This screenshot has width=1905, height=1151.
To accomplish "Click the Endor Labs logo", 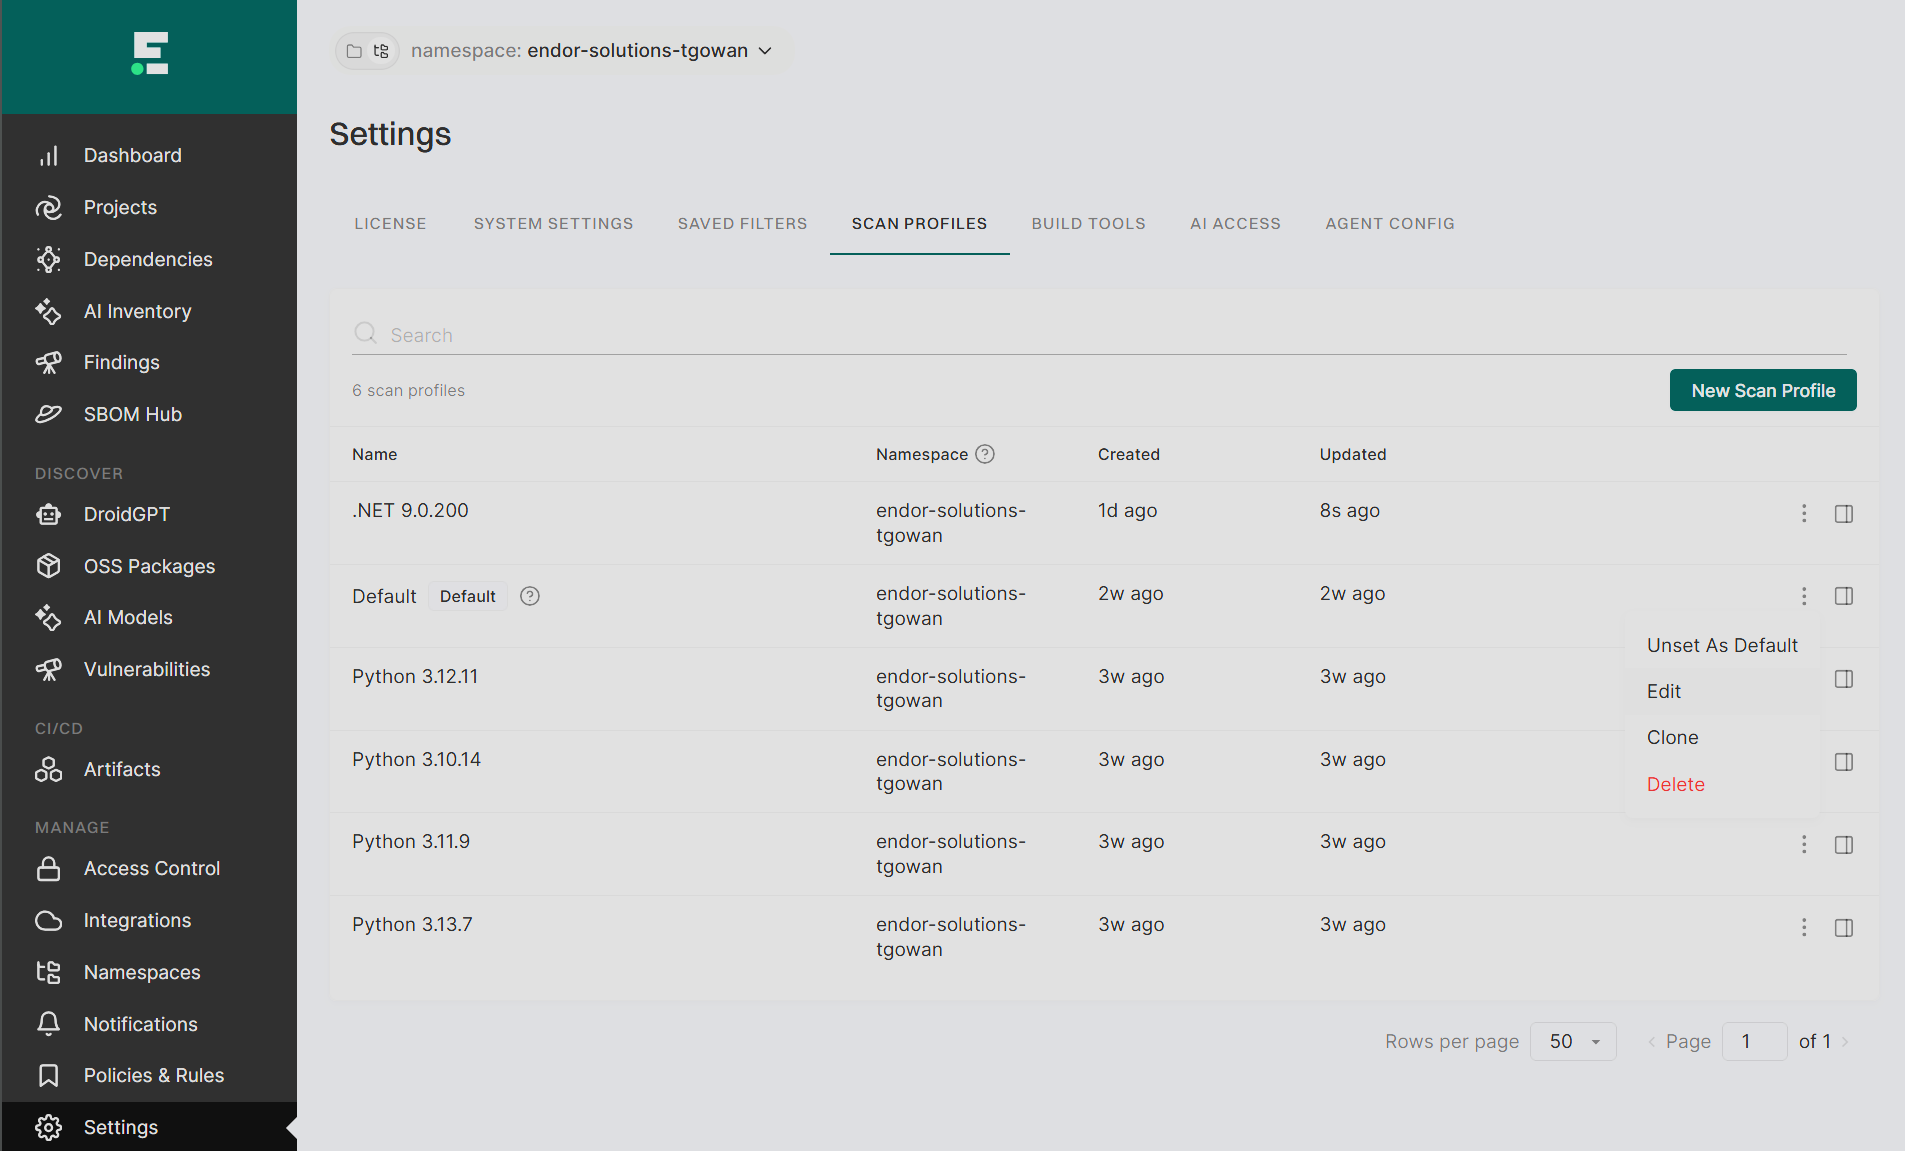I will click(150, 54).
